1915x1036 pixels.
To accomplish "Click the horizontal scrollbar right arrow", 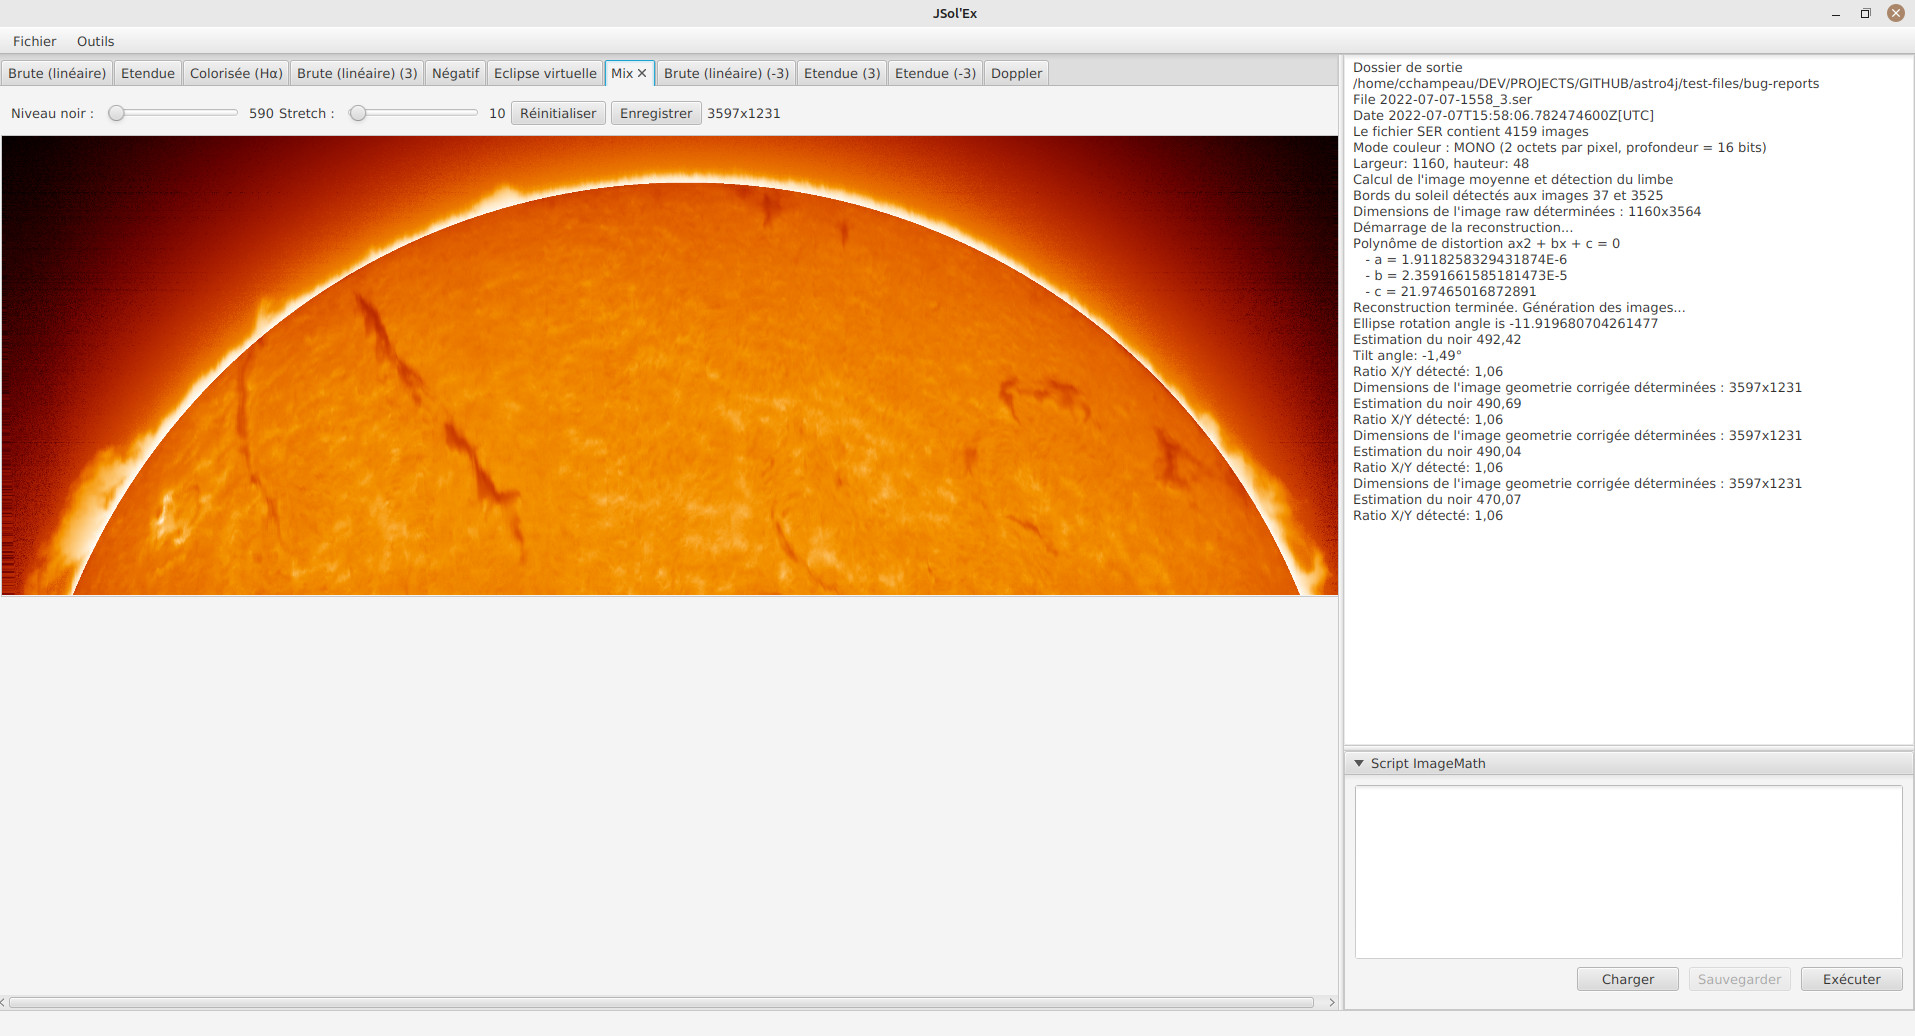I will (x=1331, y=1002).
